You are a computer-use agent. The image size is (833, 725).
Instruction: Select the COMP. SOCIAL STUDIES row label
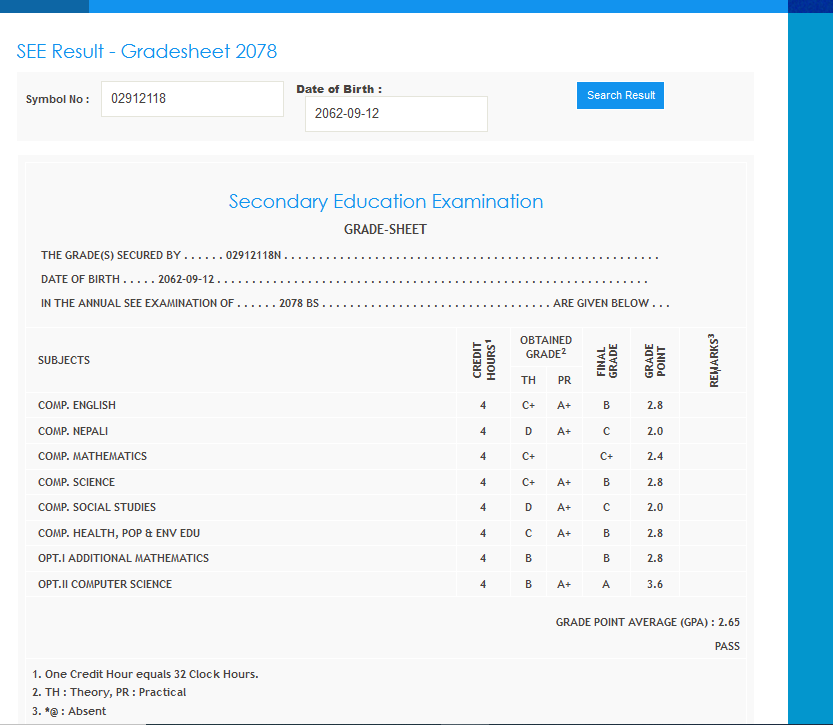[x=97, y=507]
